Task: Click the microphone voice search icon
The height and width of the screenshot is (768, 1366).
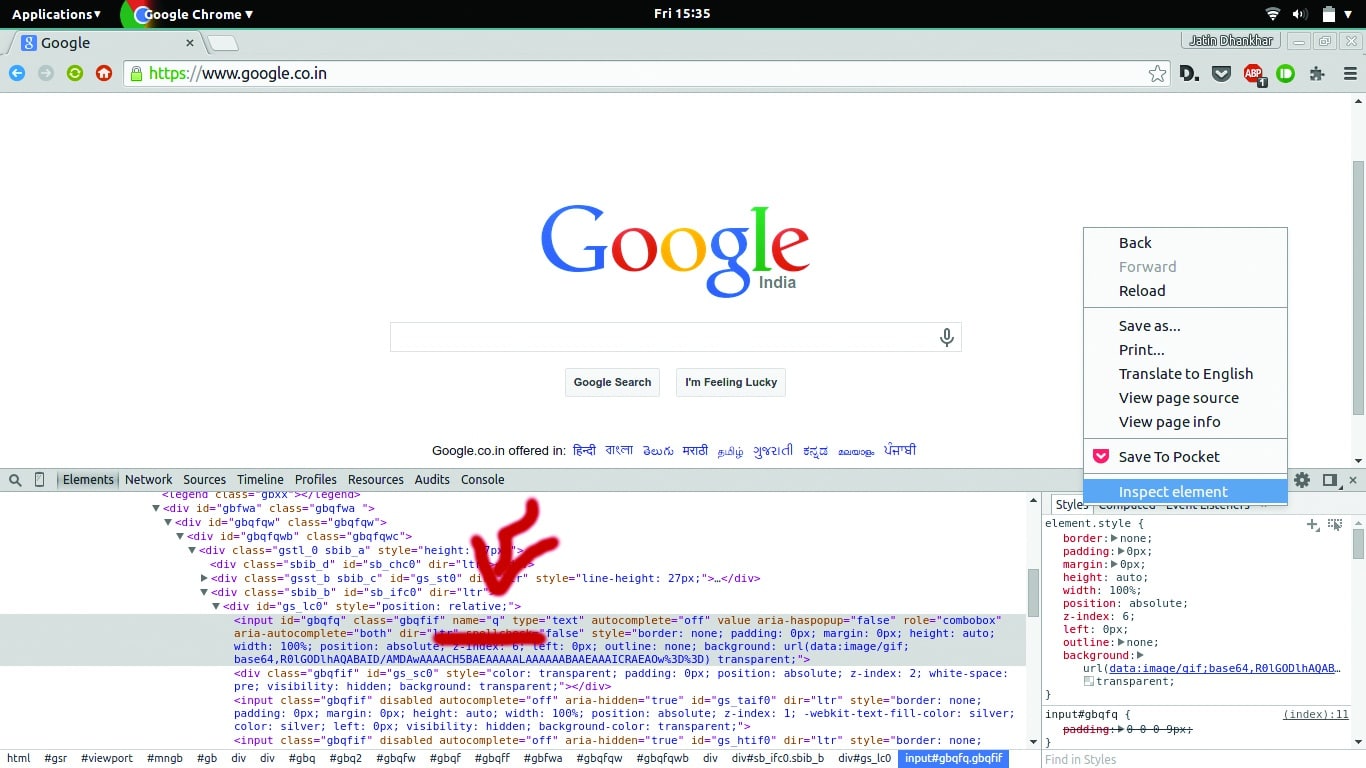Action: [x=946, y=338]
